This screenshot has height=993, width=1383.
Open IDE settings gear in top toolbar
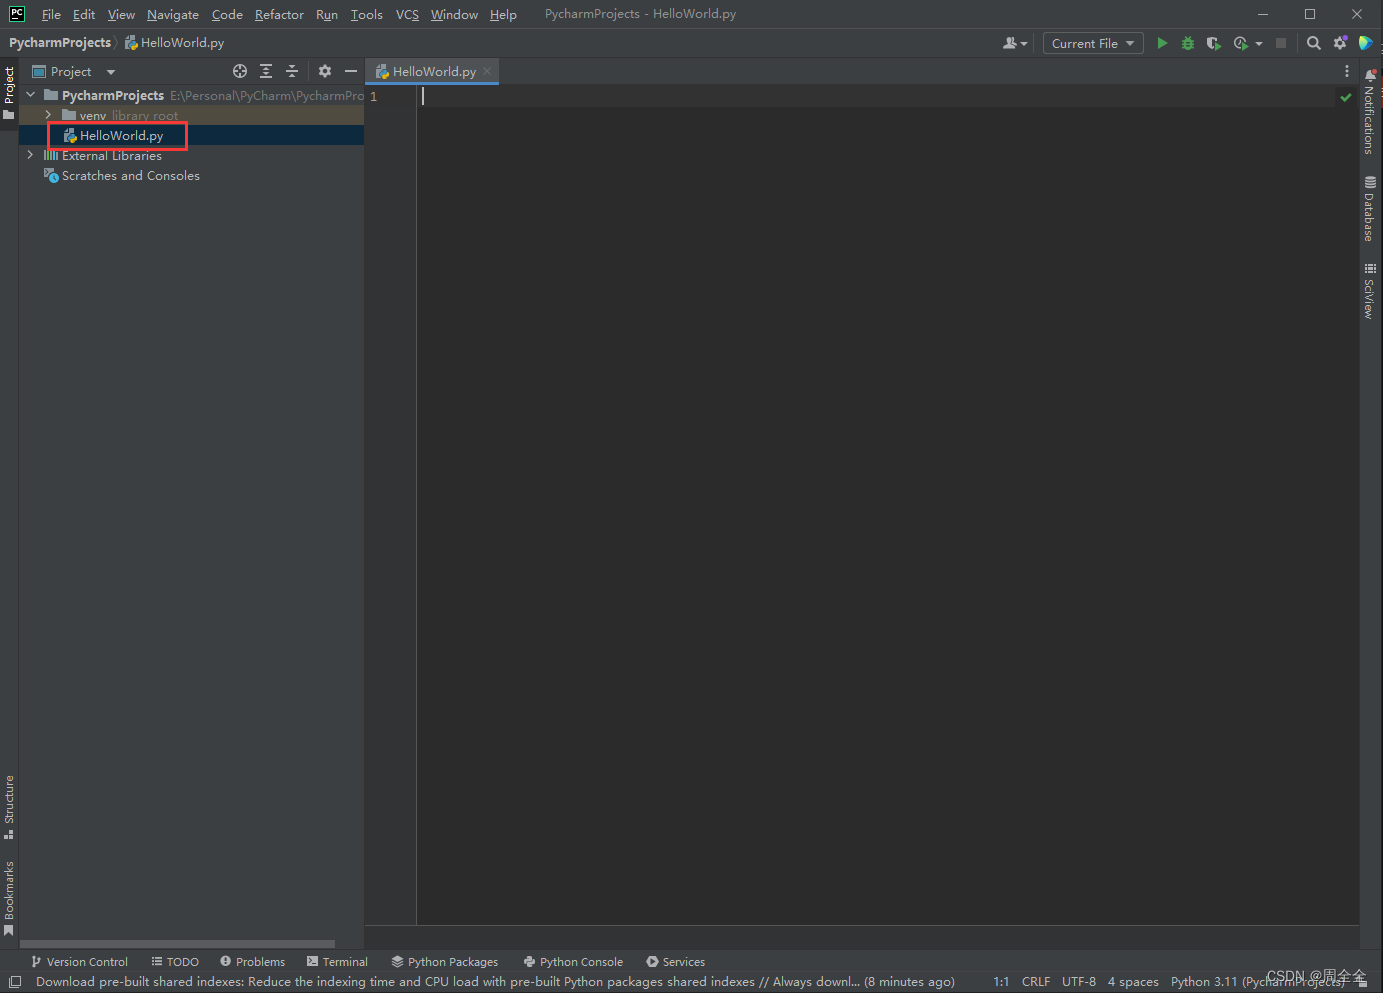[x=1340, y=43]
